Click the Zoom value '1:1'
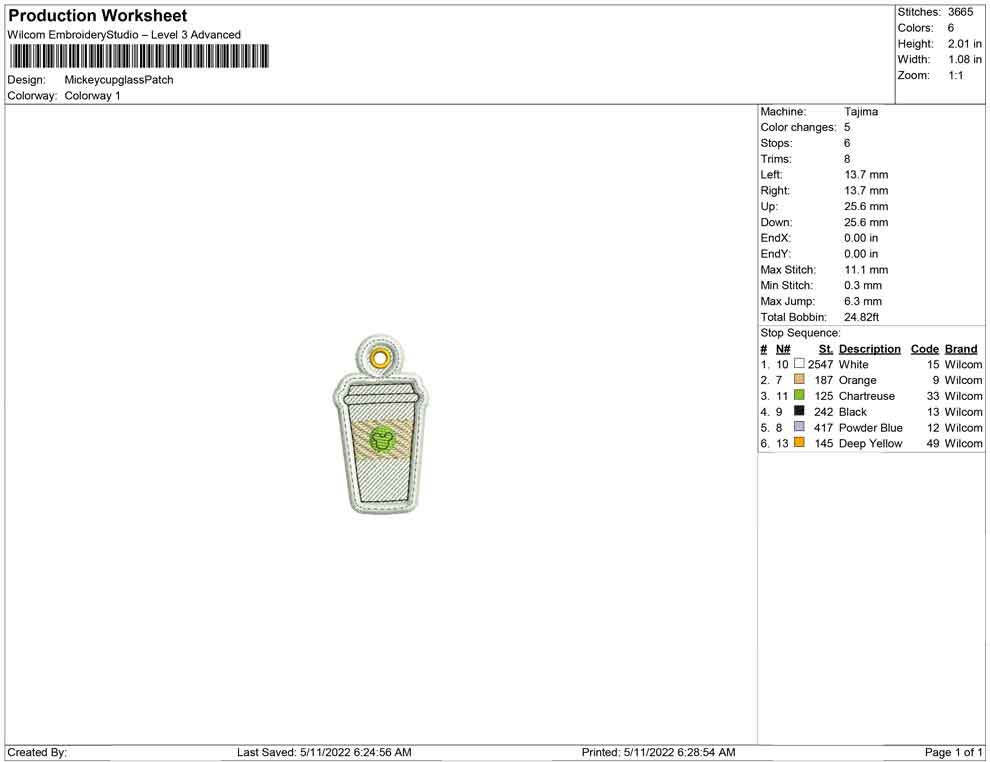The image size is (990, 762). pyautogui.click(x=955, y=75)
